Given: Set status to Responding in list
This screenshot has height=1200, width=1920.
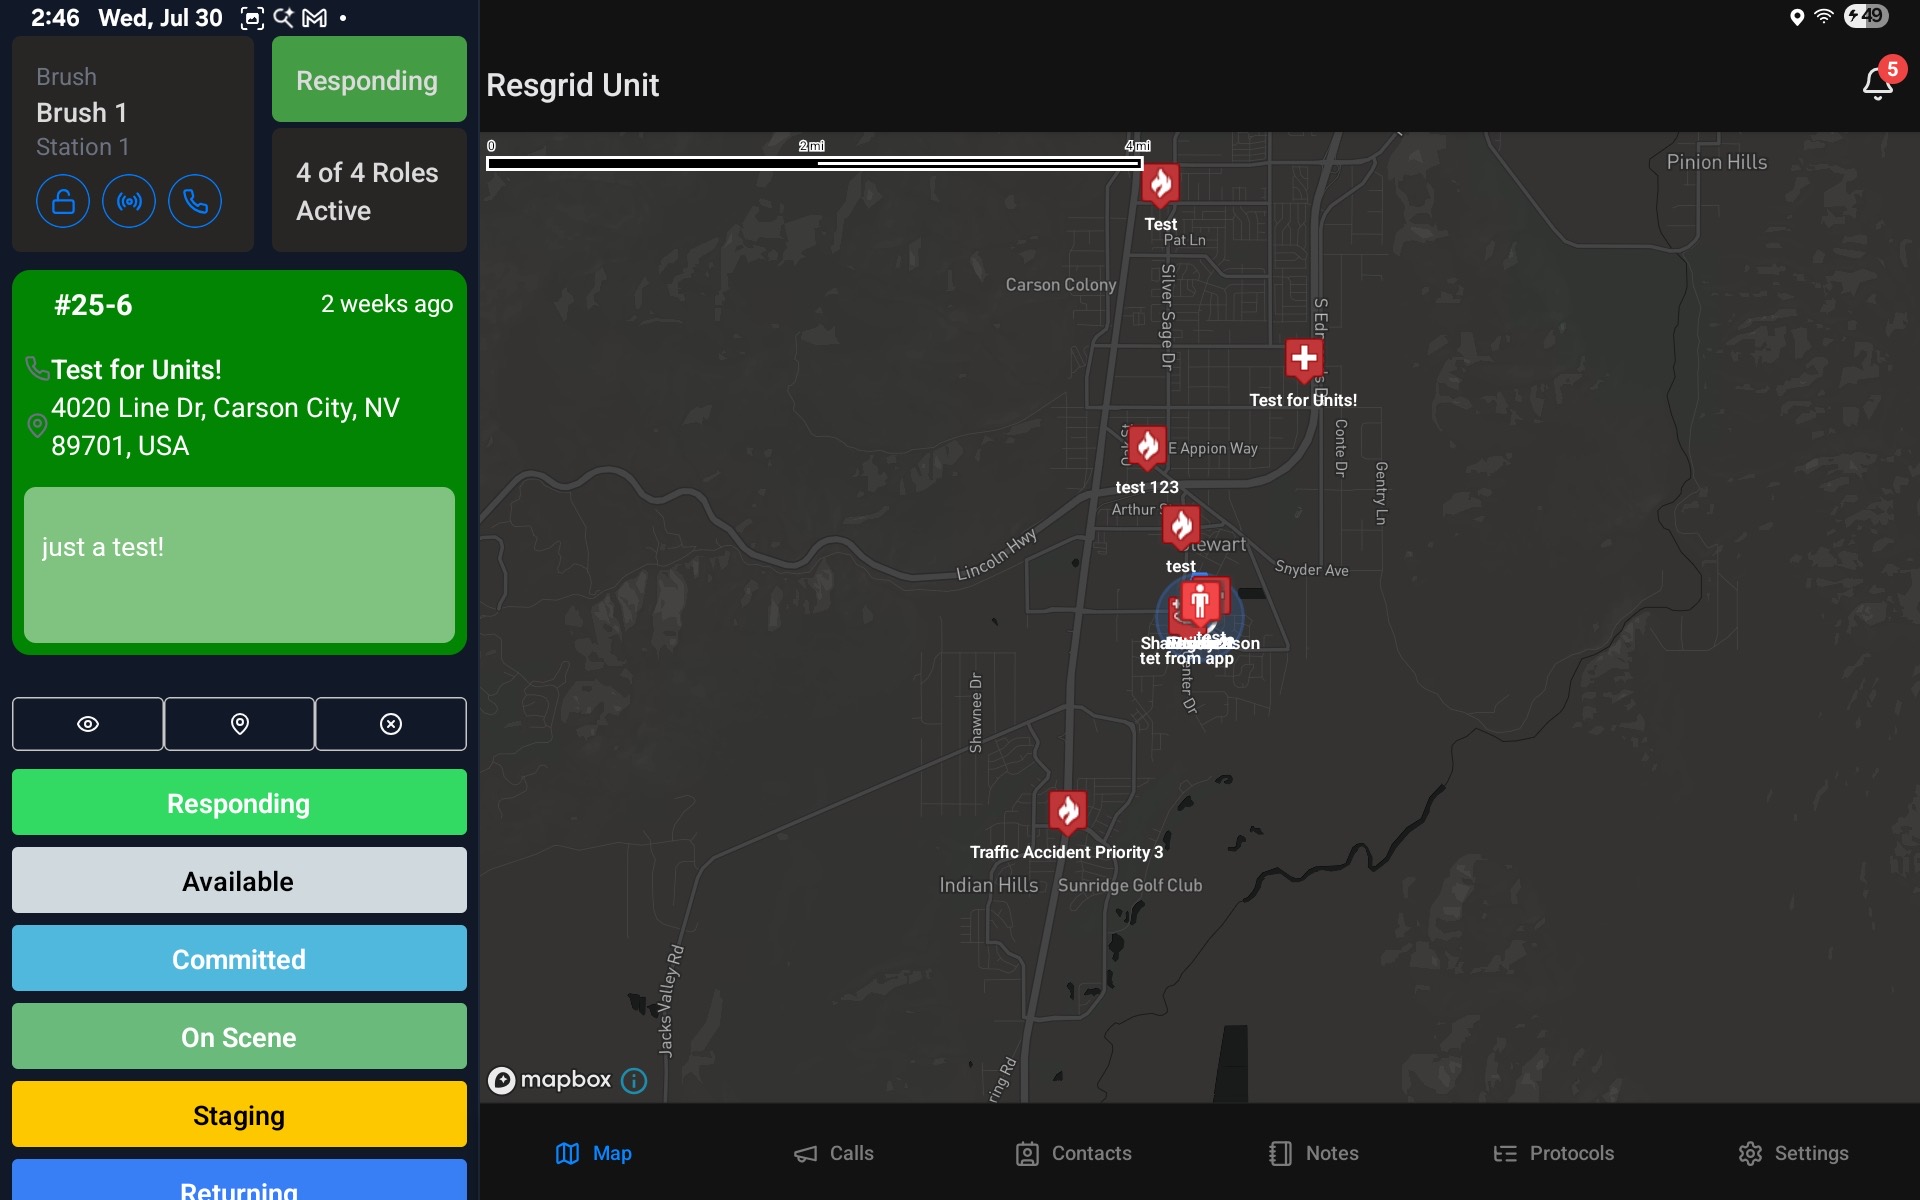Looking at the screenshot, I should pyautogui.click(x=239, y=803).
